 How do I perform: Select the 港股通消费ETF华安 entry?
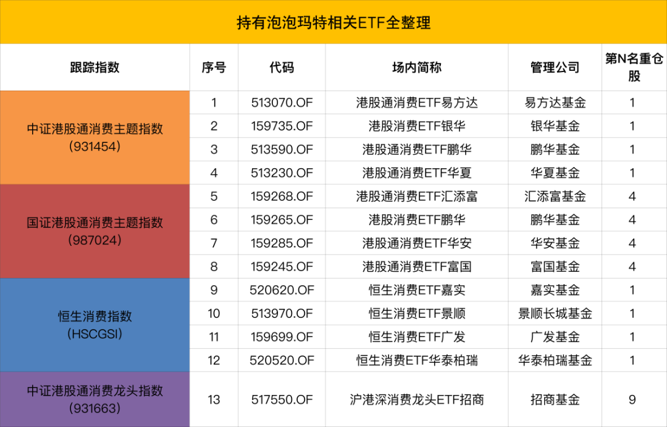point(418,242)
